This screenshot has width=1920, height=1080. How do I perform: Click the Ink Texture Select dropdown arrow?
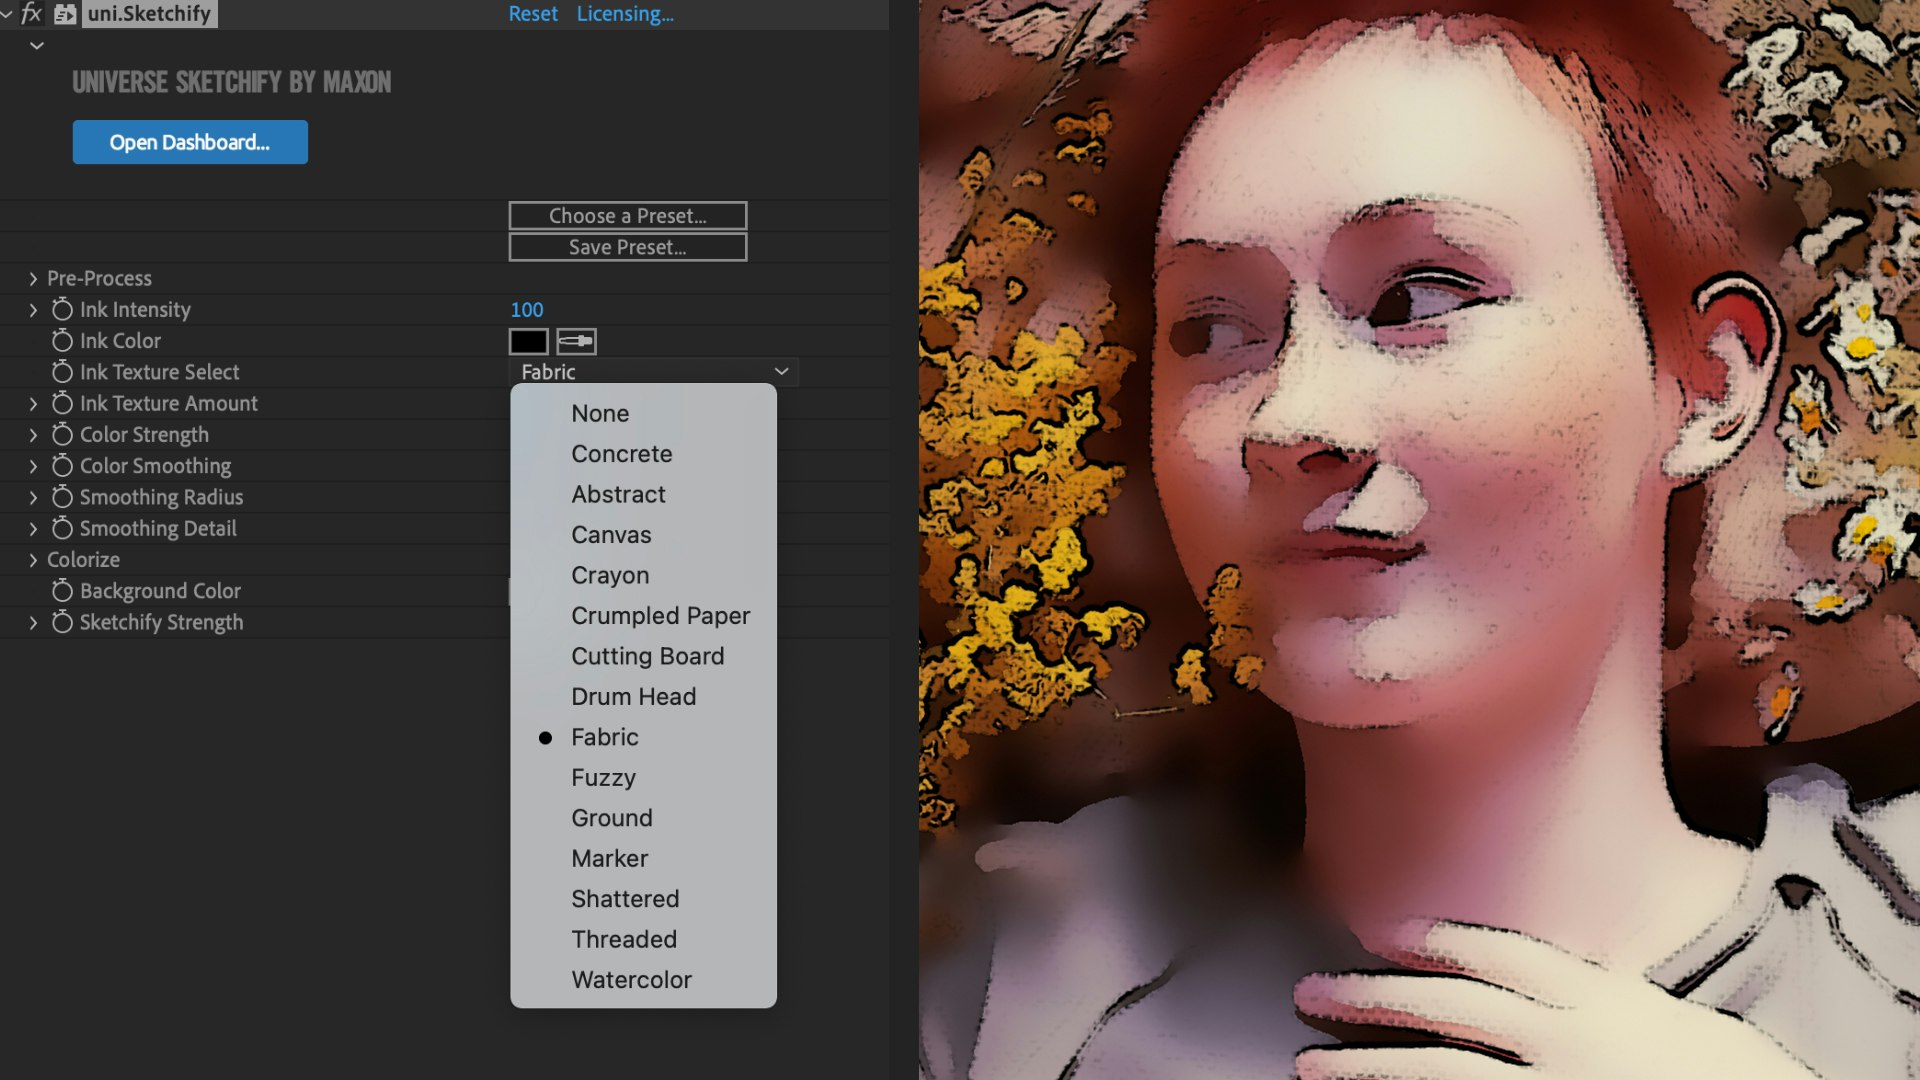pos(781,372)
